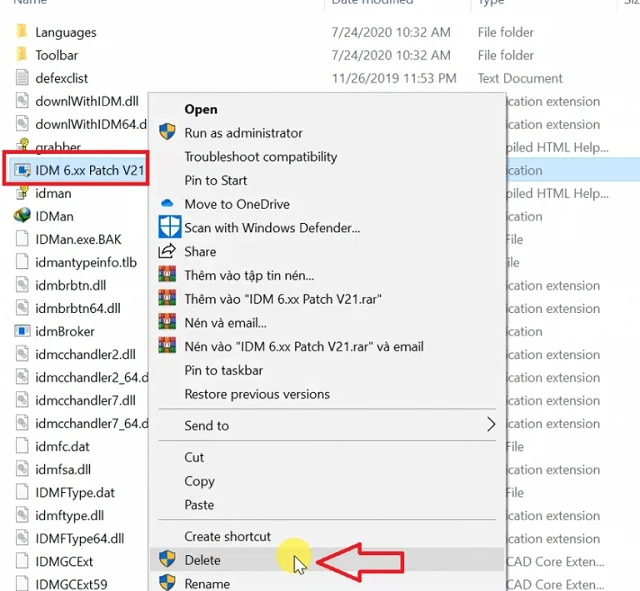Image resolution: width=640 pixels, height=591 pixels.
Task: Choose Troubleshoot compatibility option
Action: pyautogui.click(x=260, y=157)
